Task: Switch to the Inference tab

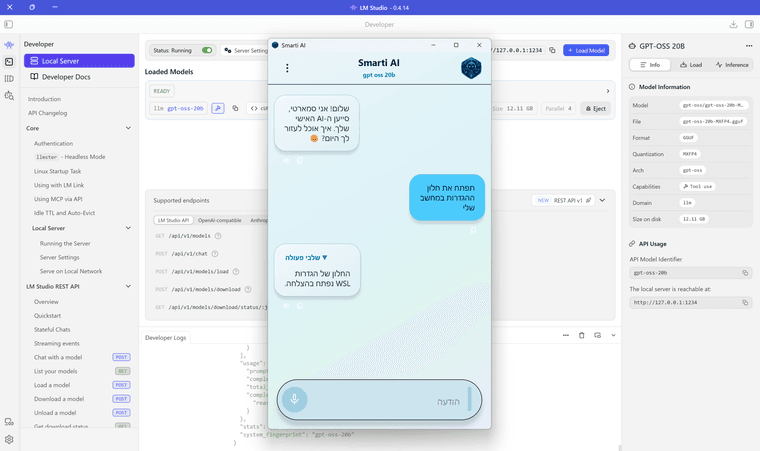Action: (x=732, y=64)
